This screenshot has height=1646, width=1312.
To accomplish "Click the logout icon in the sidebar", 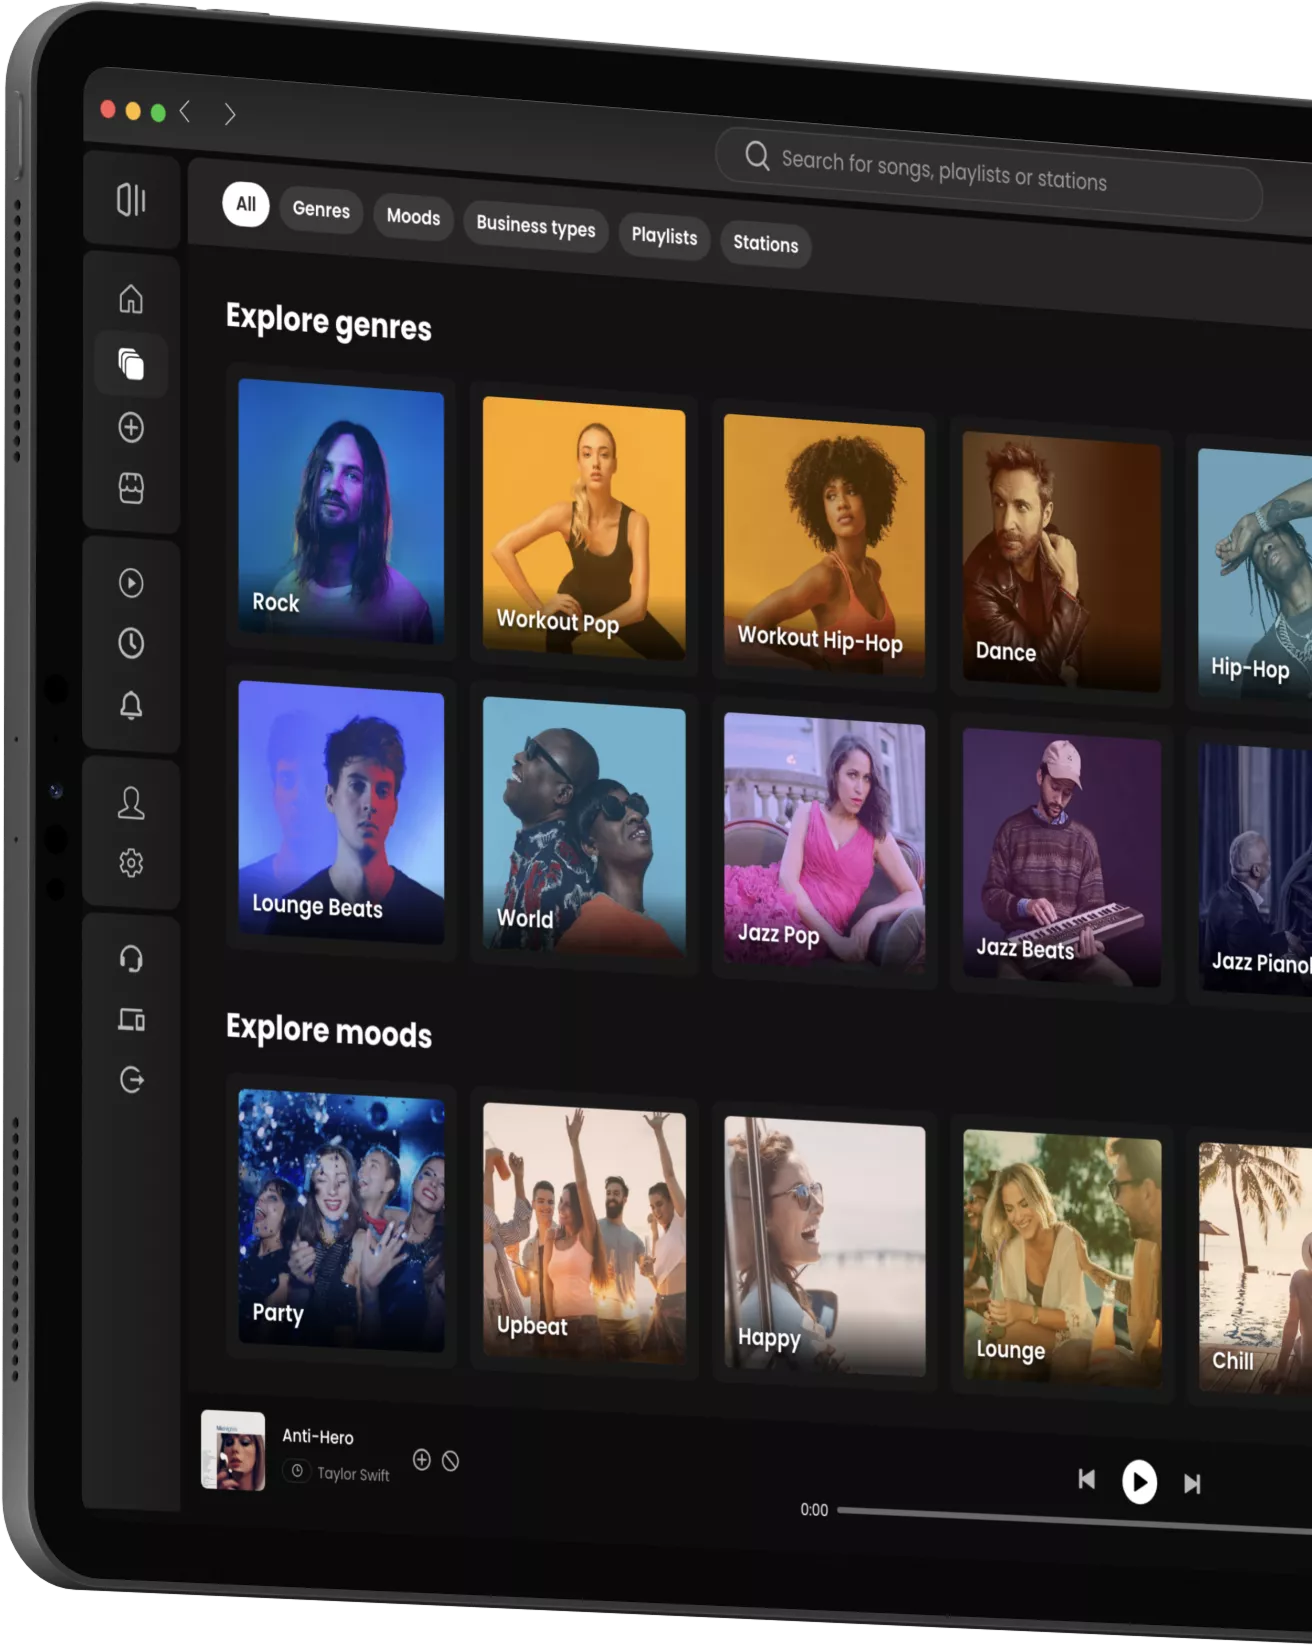I will [131, 1080].
